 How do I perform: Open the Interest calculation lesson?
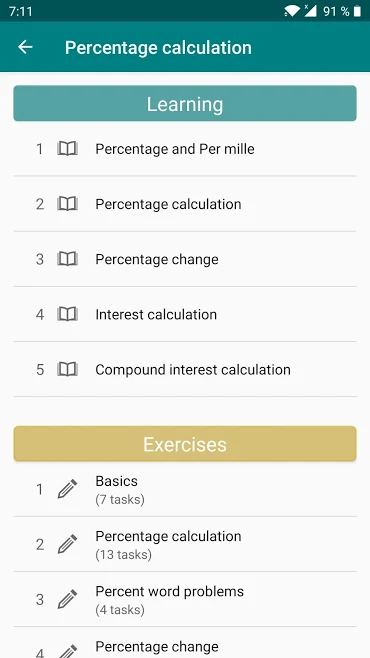pyautogui.click(x=185, y=314)
